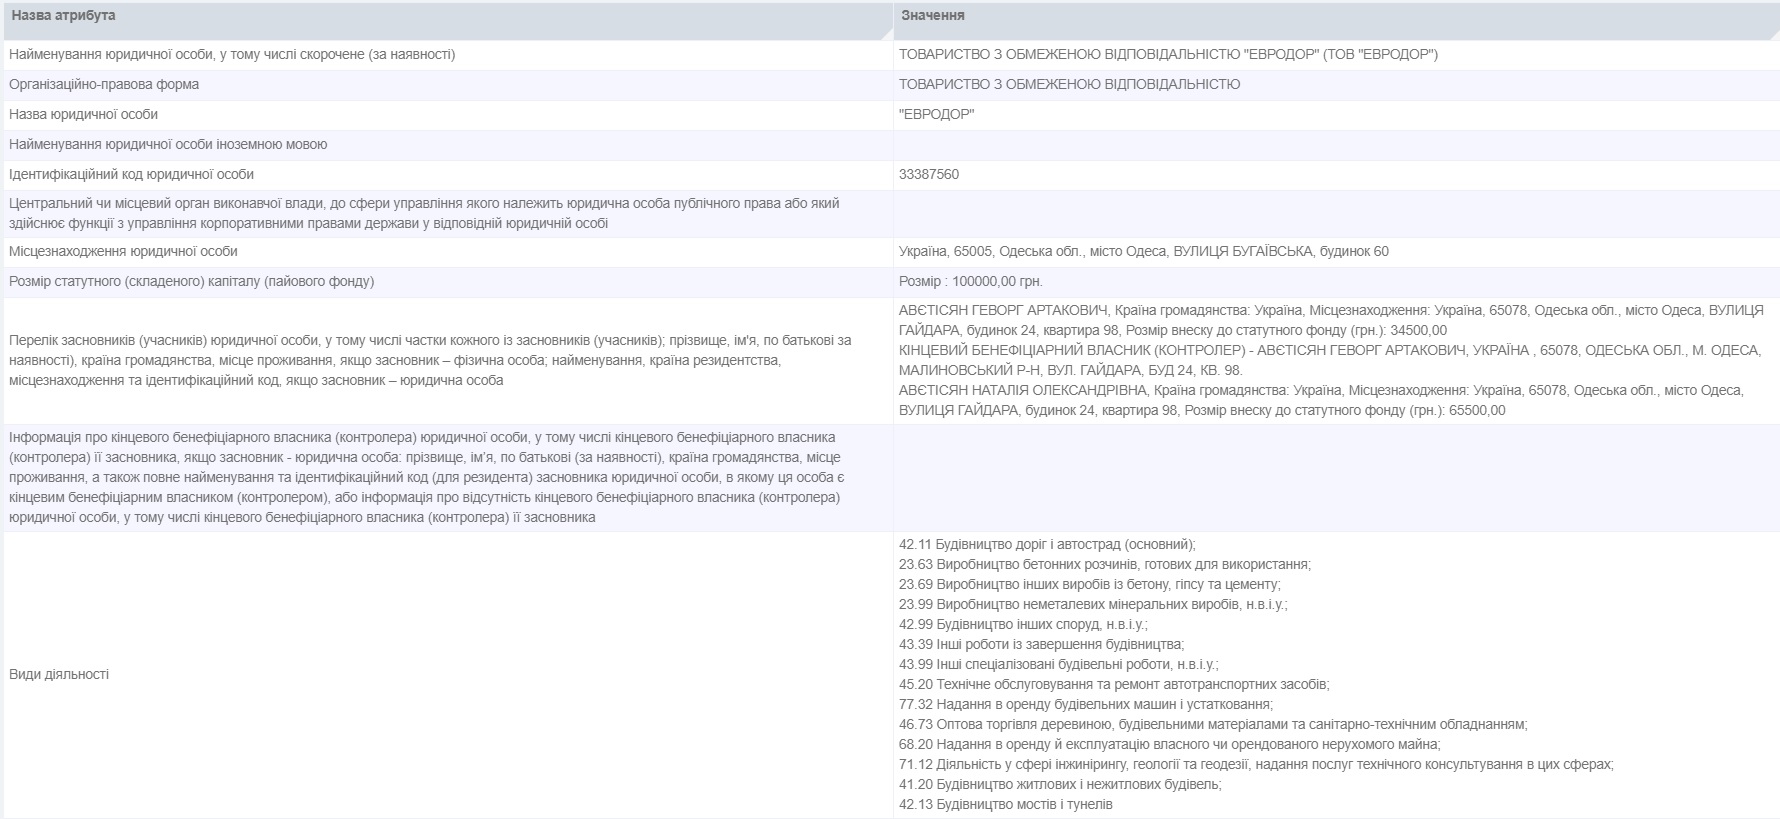Select activity 71.12 Діяльність у сфері інжинірингу
The height and width of the screenshot is (819, 1780).
click(x=1256, y=765)
